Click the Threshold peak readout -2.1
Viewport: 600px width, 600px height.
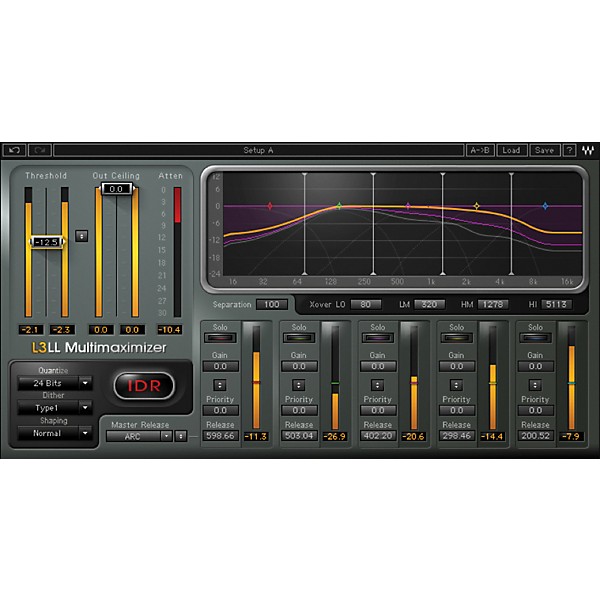coord(31,329)
